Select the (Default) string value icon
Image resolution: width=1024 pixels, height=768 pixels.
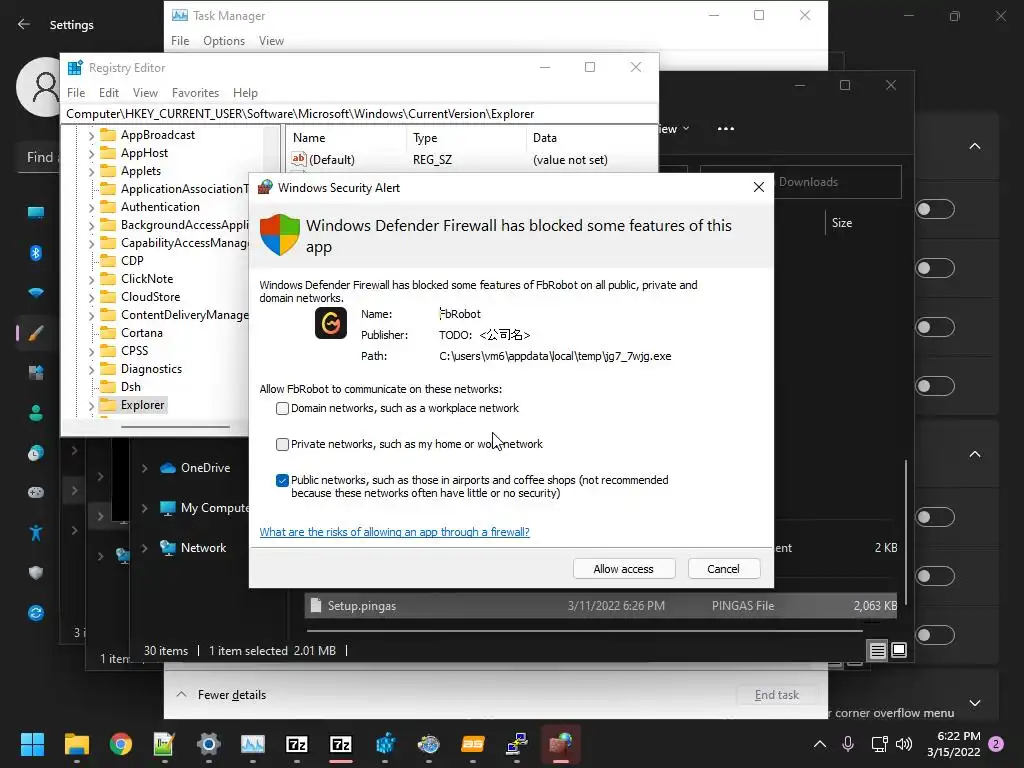click(x=299, y=159)
